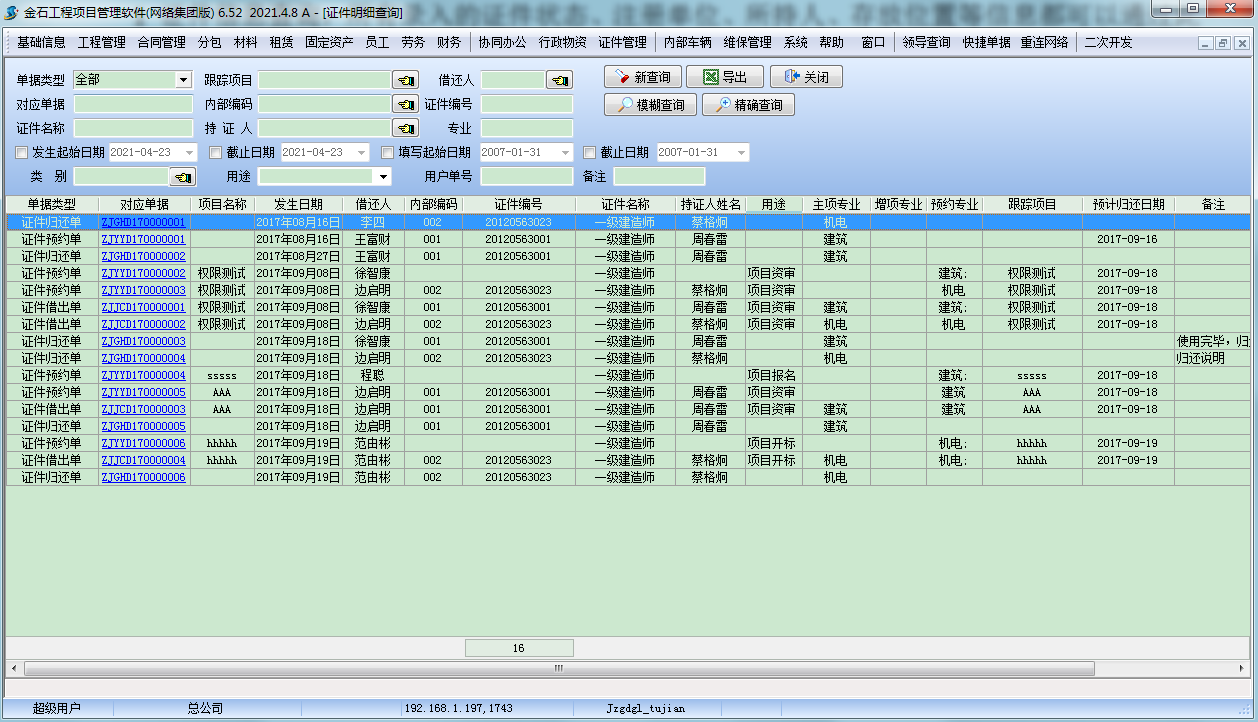1258x722 pixels.
Task: Run a fuzzy search with 模糊查询
Action: click(650, 105)
